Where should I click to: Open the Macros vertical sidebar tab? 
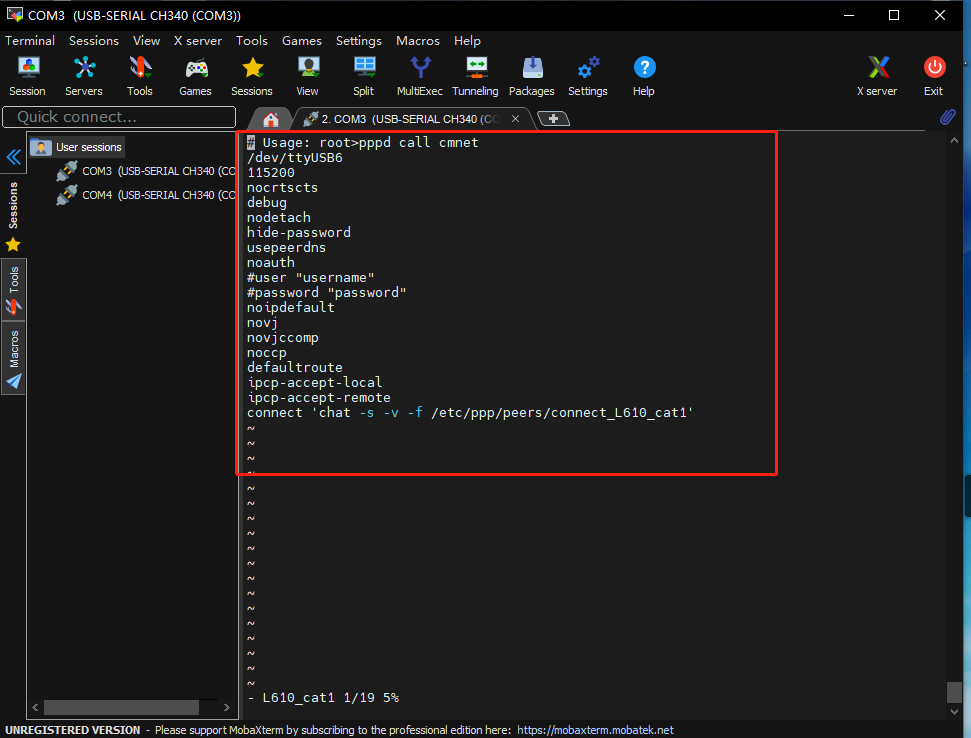click(x=14, y=358)
